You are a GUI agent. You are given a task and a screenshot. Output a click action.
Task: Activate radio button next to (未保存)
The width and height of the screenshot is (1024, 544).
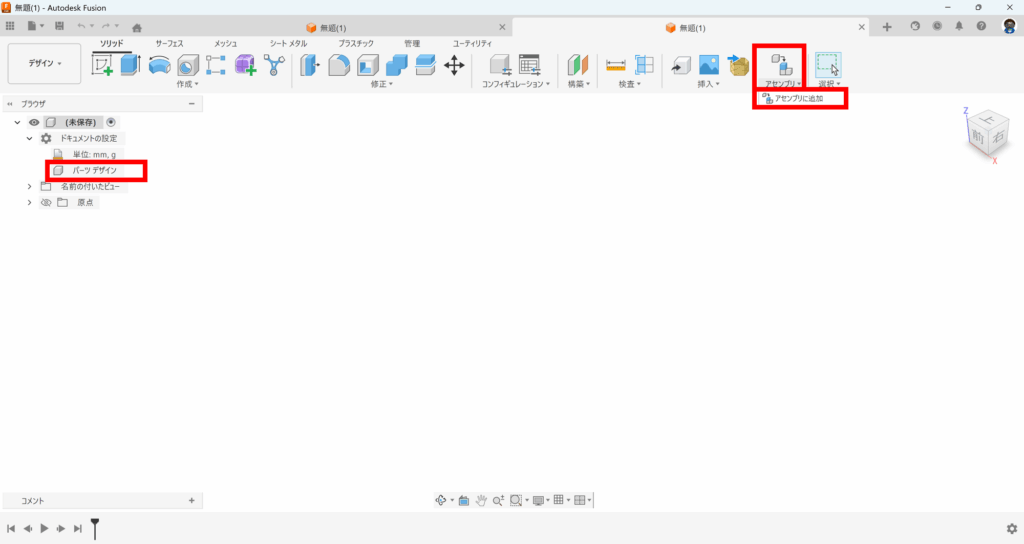point(111,122)
